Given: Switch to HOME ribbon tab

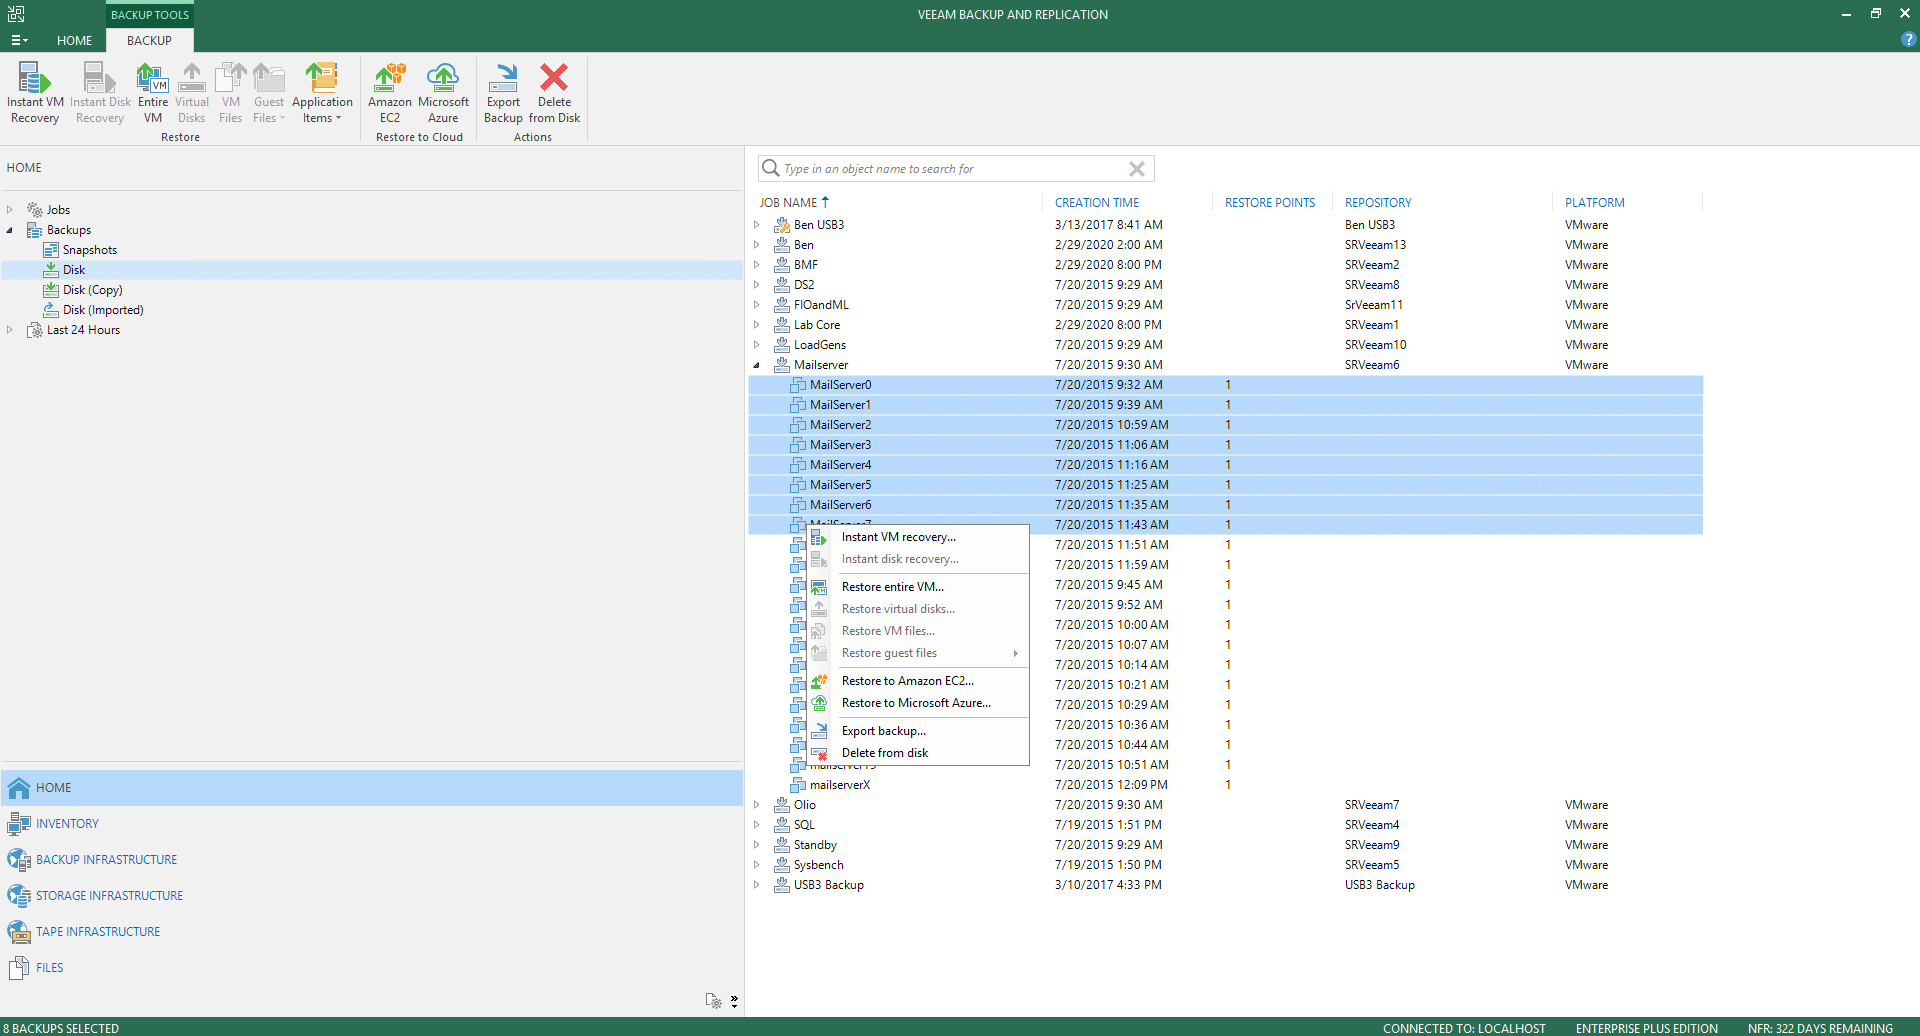Looking at the screenshot, I should click(x=74, y=41).
